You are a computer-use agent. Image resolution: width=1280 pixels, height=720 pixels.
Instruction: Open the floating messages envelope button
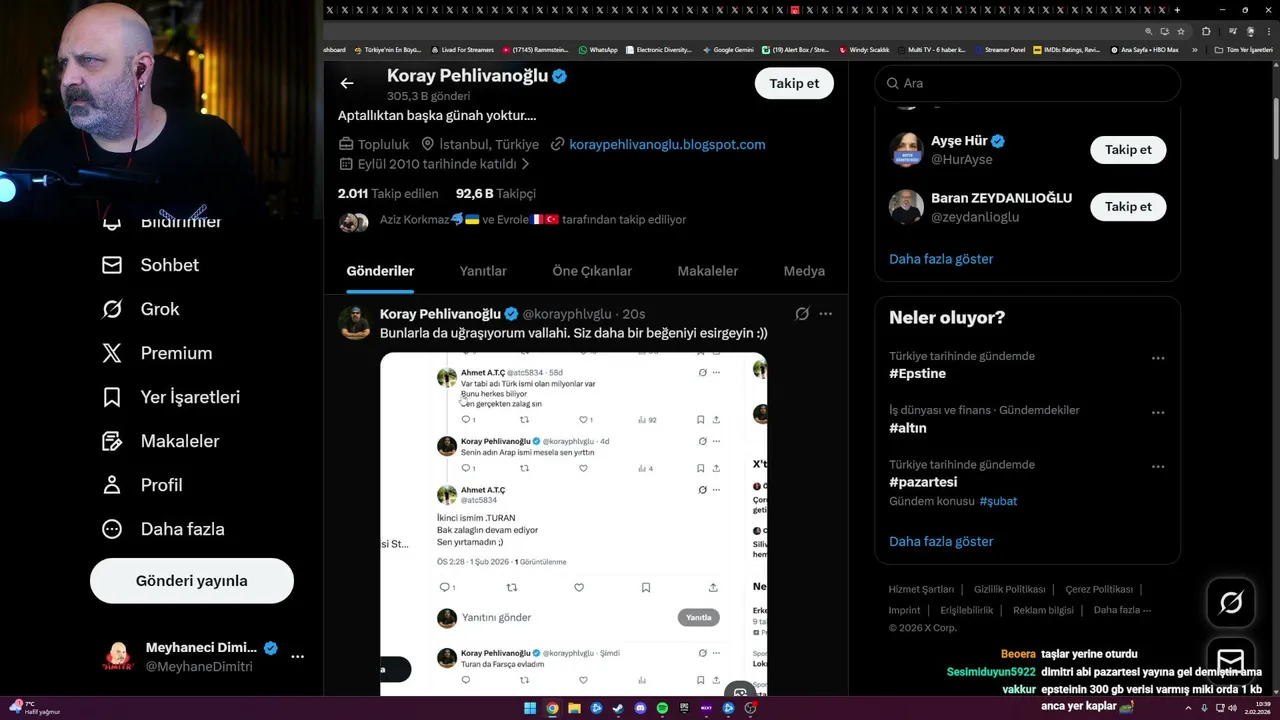tap(1231, 660)
